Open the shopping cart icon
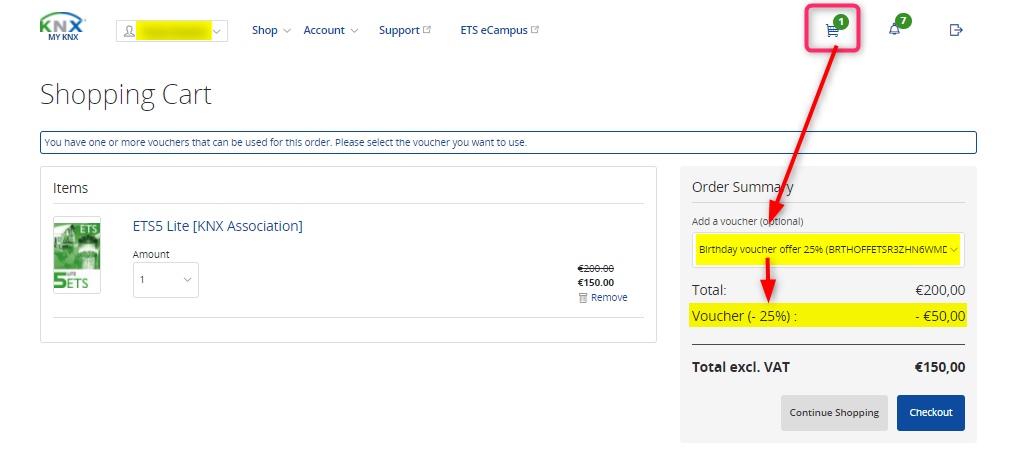 tap(832, 30)
